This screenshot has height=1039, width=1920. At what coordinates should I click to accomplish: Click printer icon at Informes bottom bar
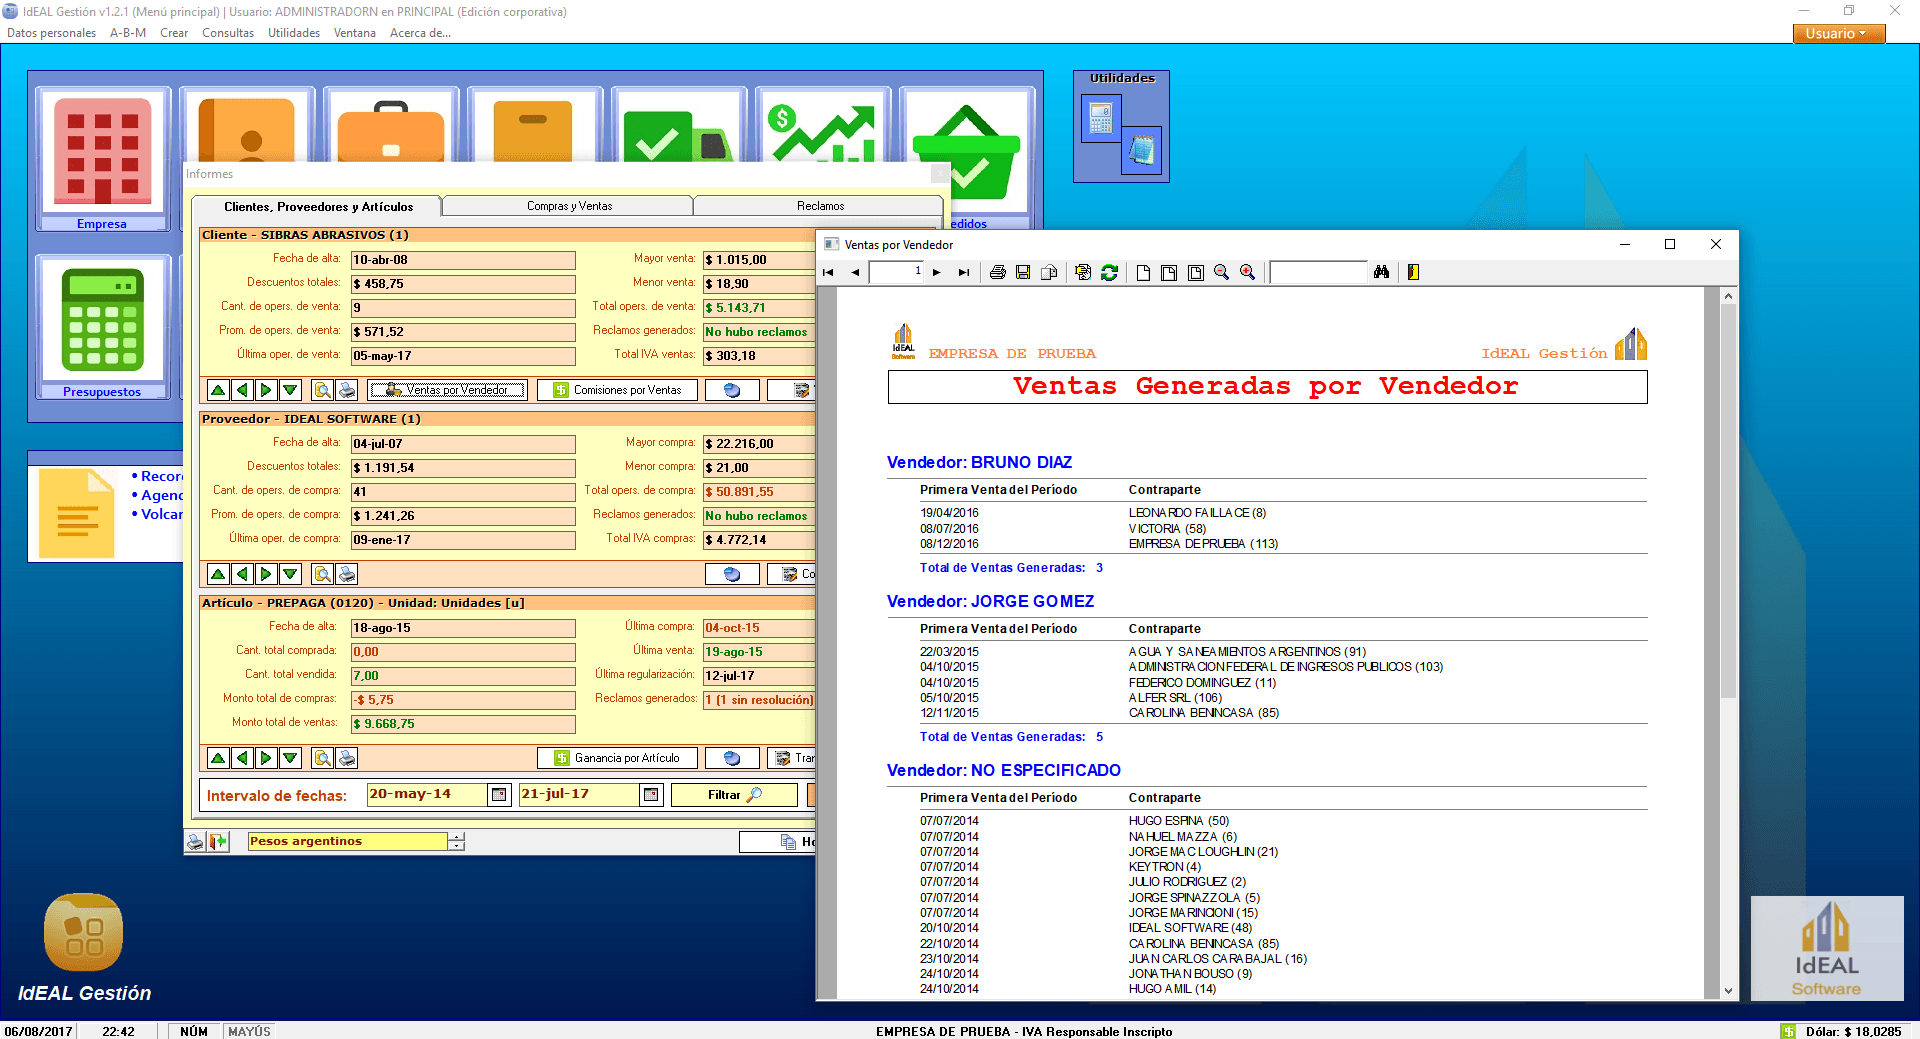tap(196, 842)
